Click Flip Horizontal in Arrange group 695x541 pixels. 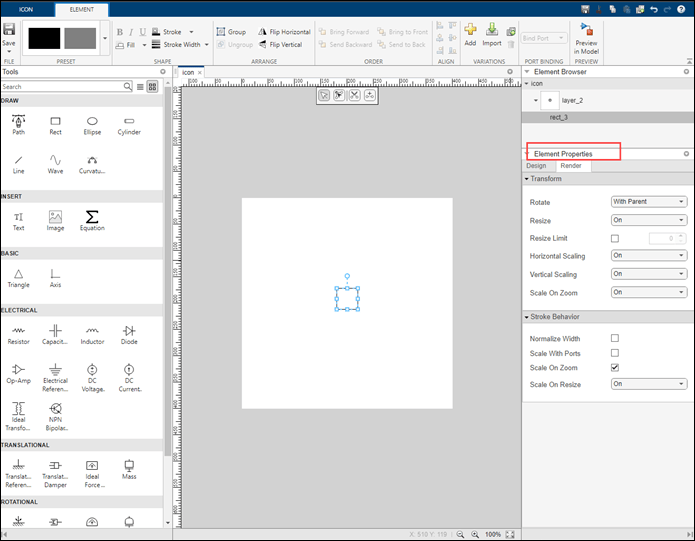(285, 32)
